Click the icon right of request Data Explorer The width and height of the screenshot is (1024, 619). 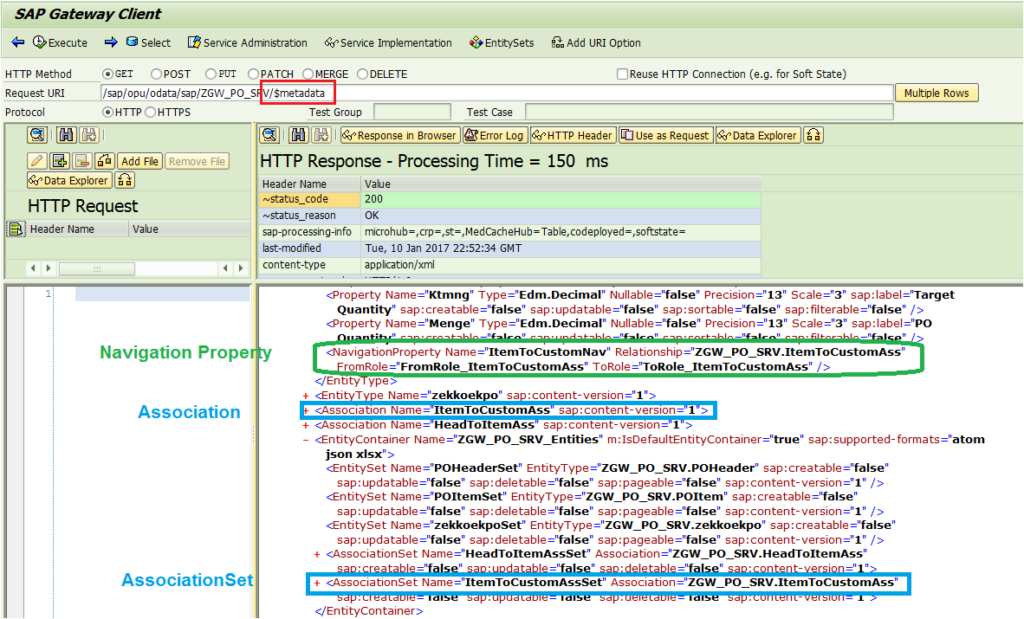pos(125,180)
